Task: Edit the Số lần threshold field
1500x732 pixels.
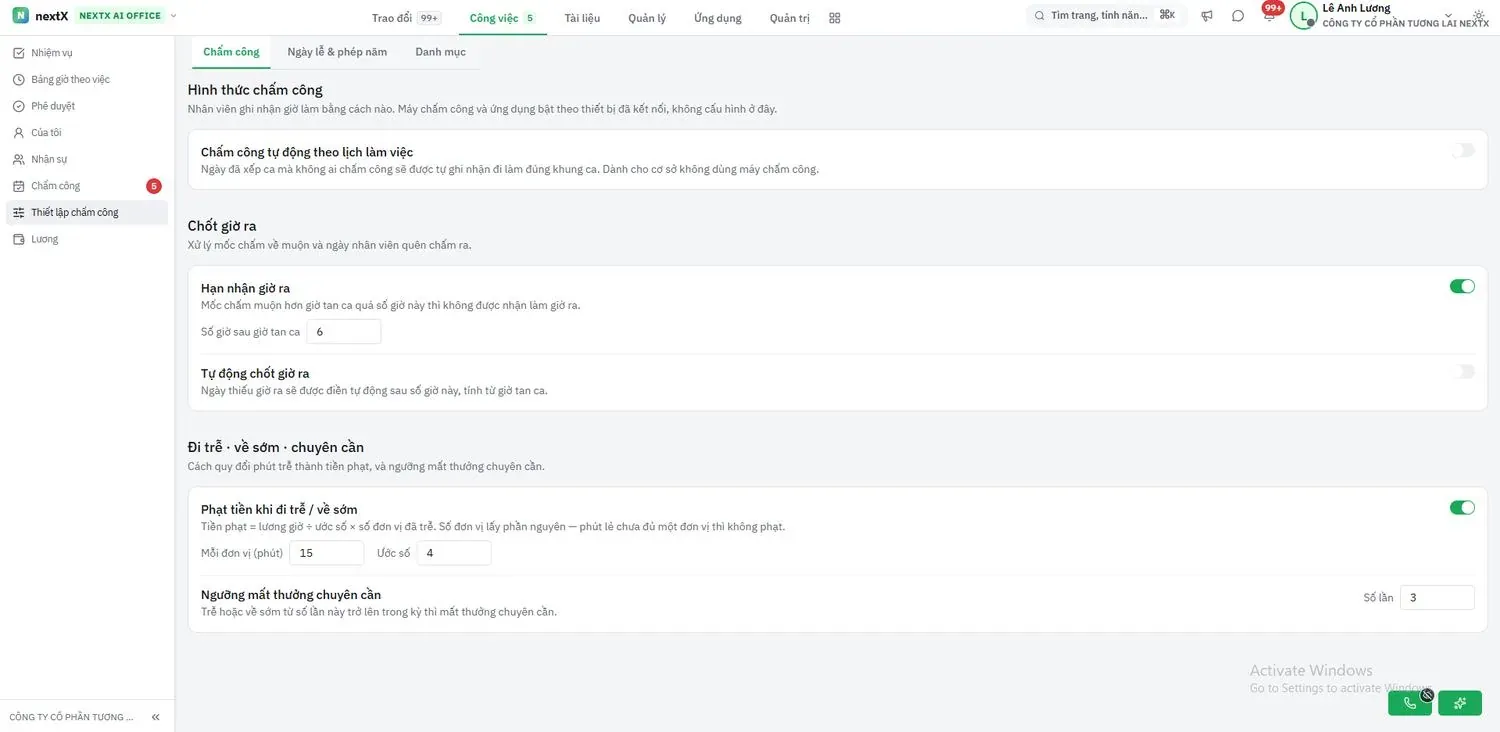Action: 1437,598
